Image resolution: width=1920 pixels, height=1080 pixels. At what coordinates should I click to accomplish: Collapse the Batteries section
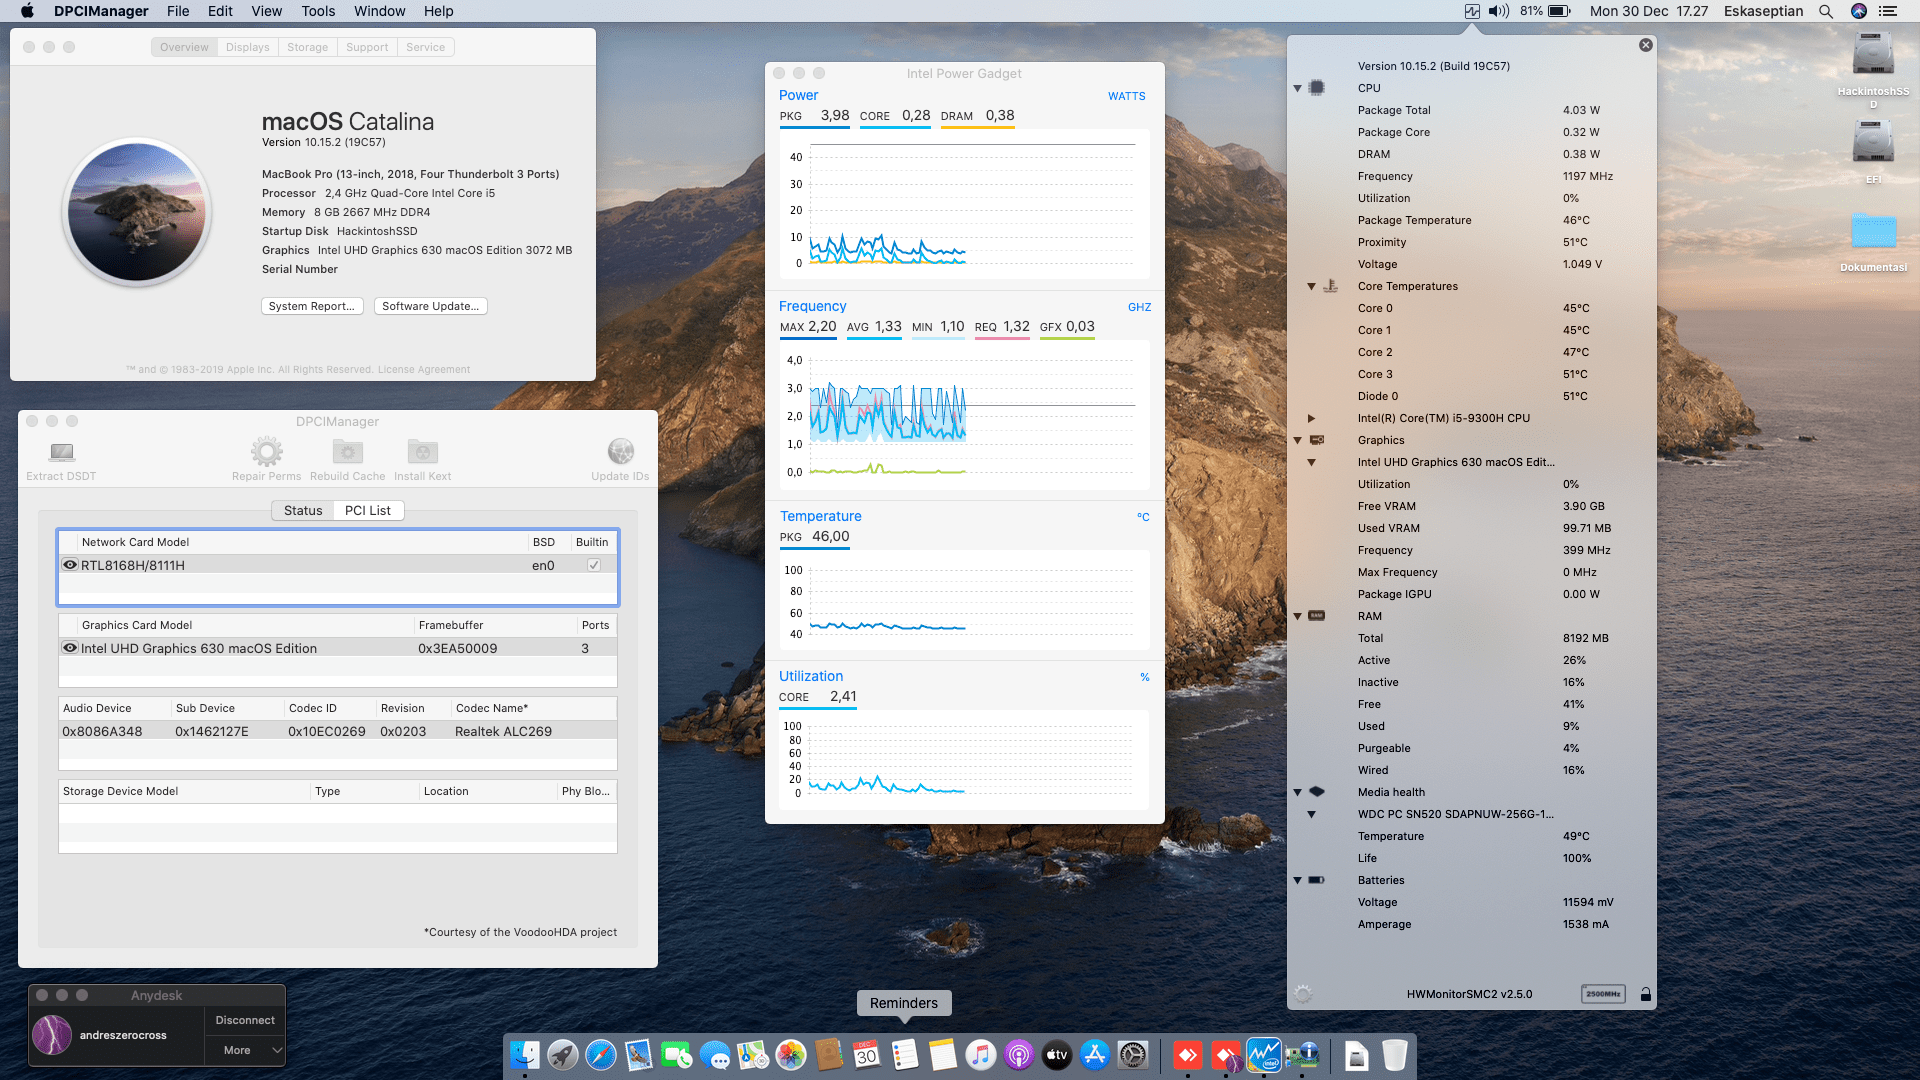pos(1298,880)
